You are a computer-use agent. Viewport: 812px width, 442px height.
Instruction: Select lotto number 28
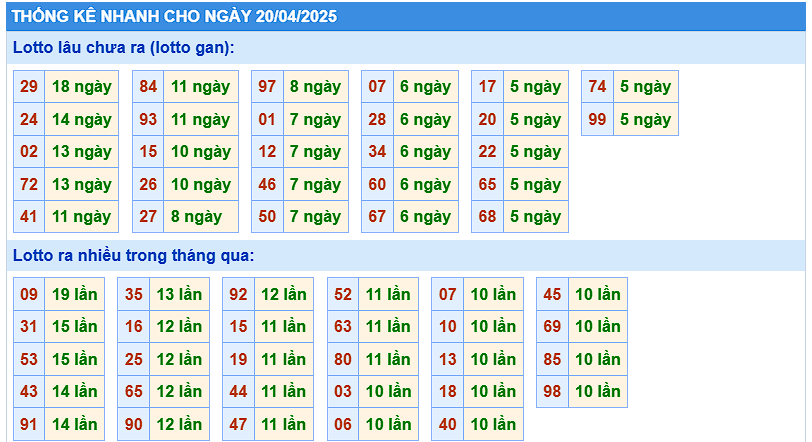378,120
